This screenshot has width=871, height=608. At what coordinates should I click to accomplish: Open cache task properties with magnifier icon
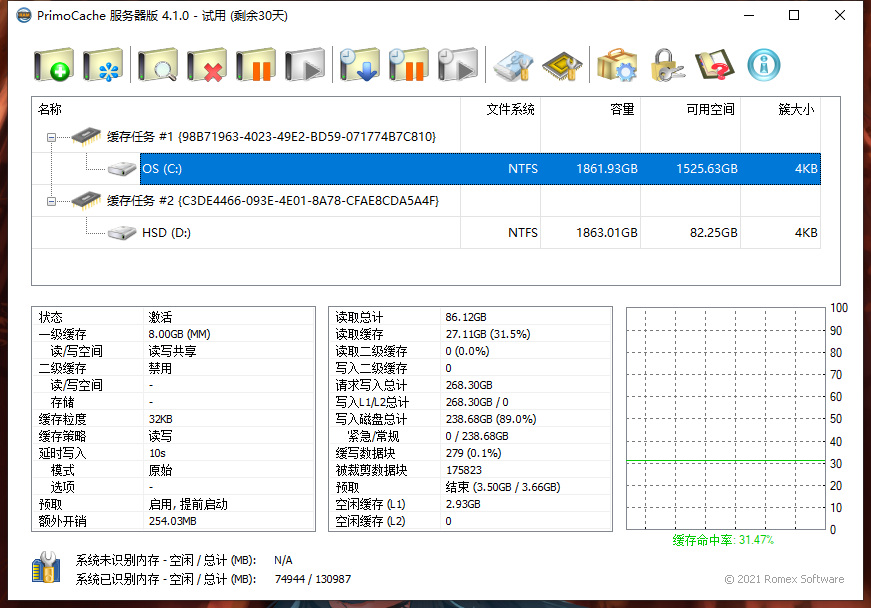tap(157, 66)
